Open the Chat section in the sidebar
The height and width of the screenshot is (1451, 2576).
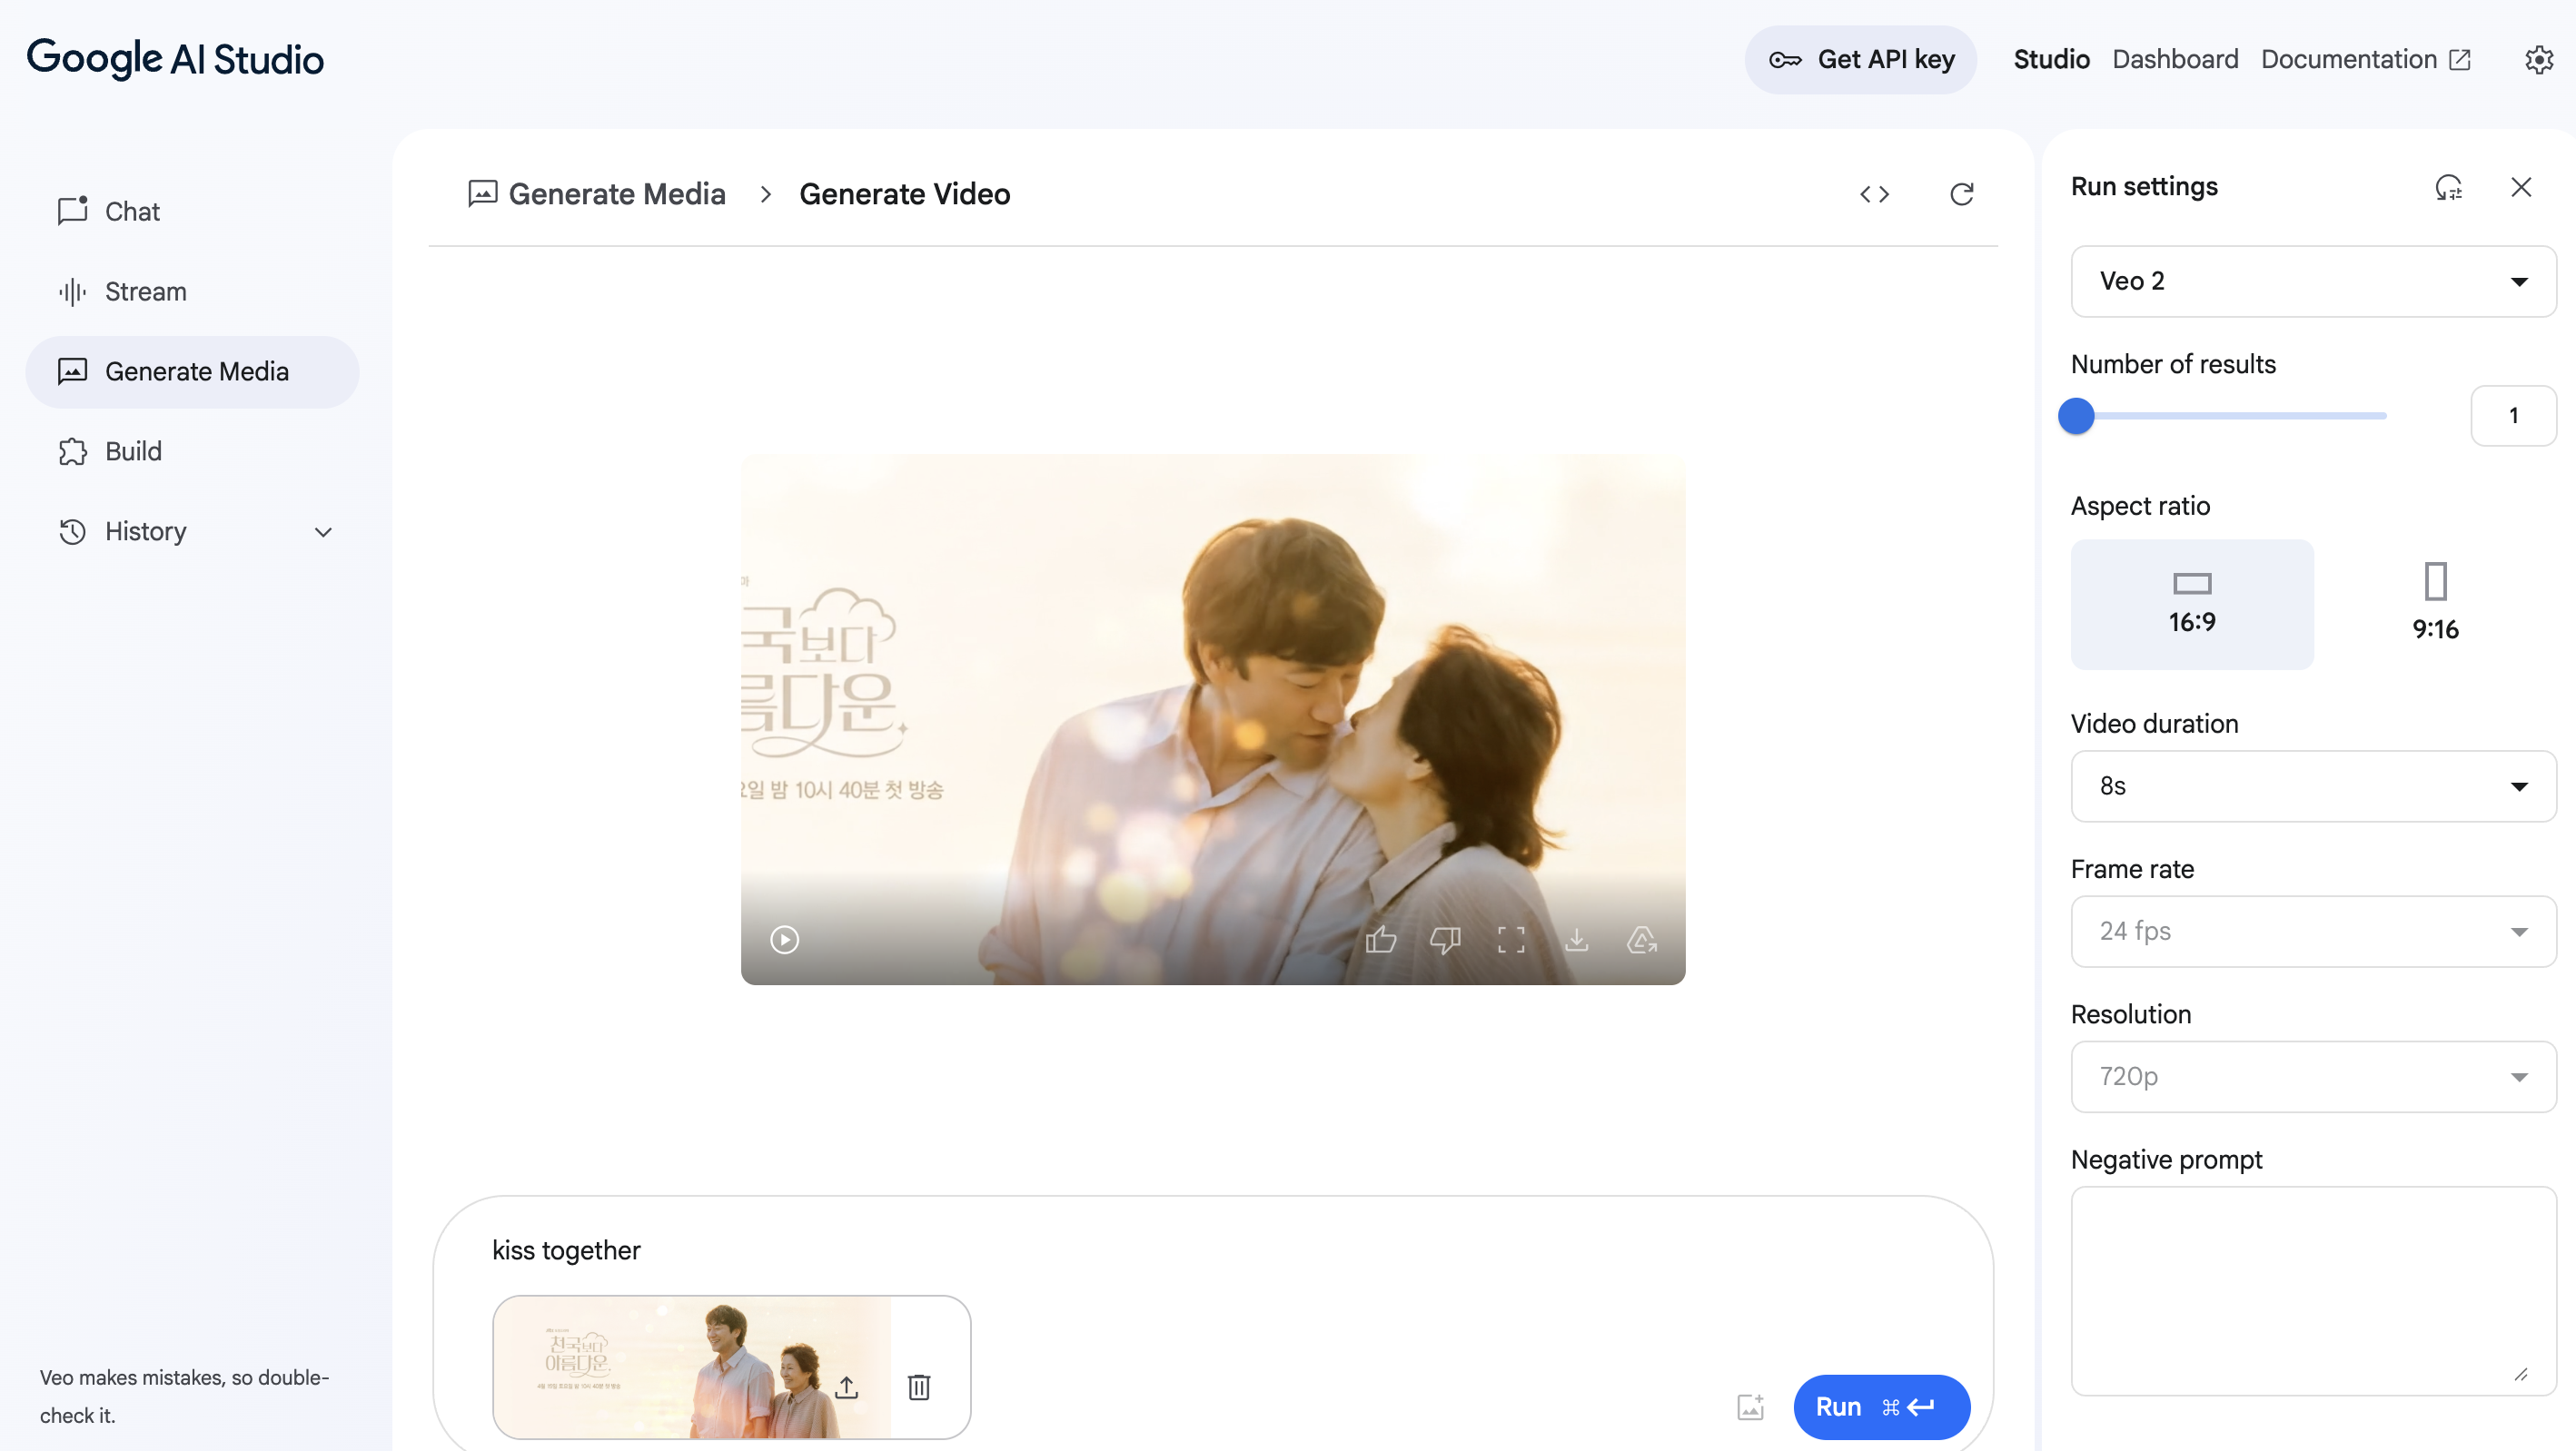pos(132,211)
